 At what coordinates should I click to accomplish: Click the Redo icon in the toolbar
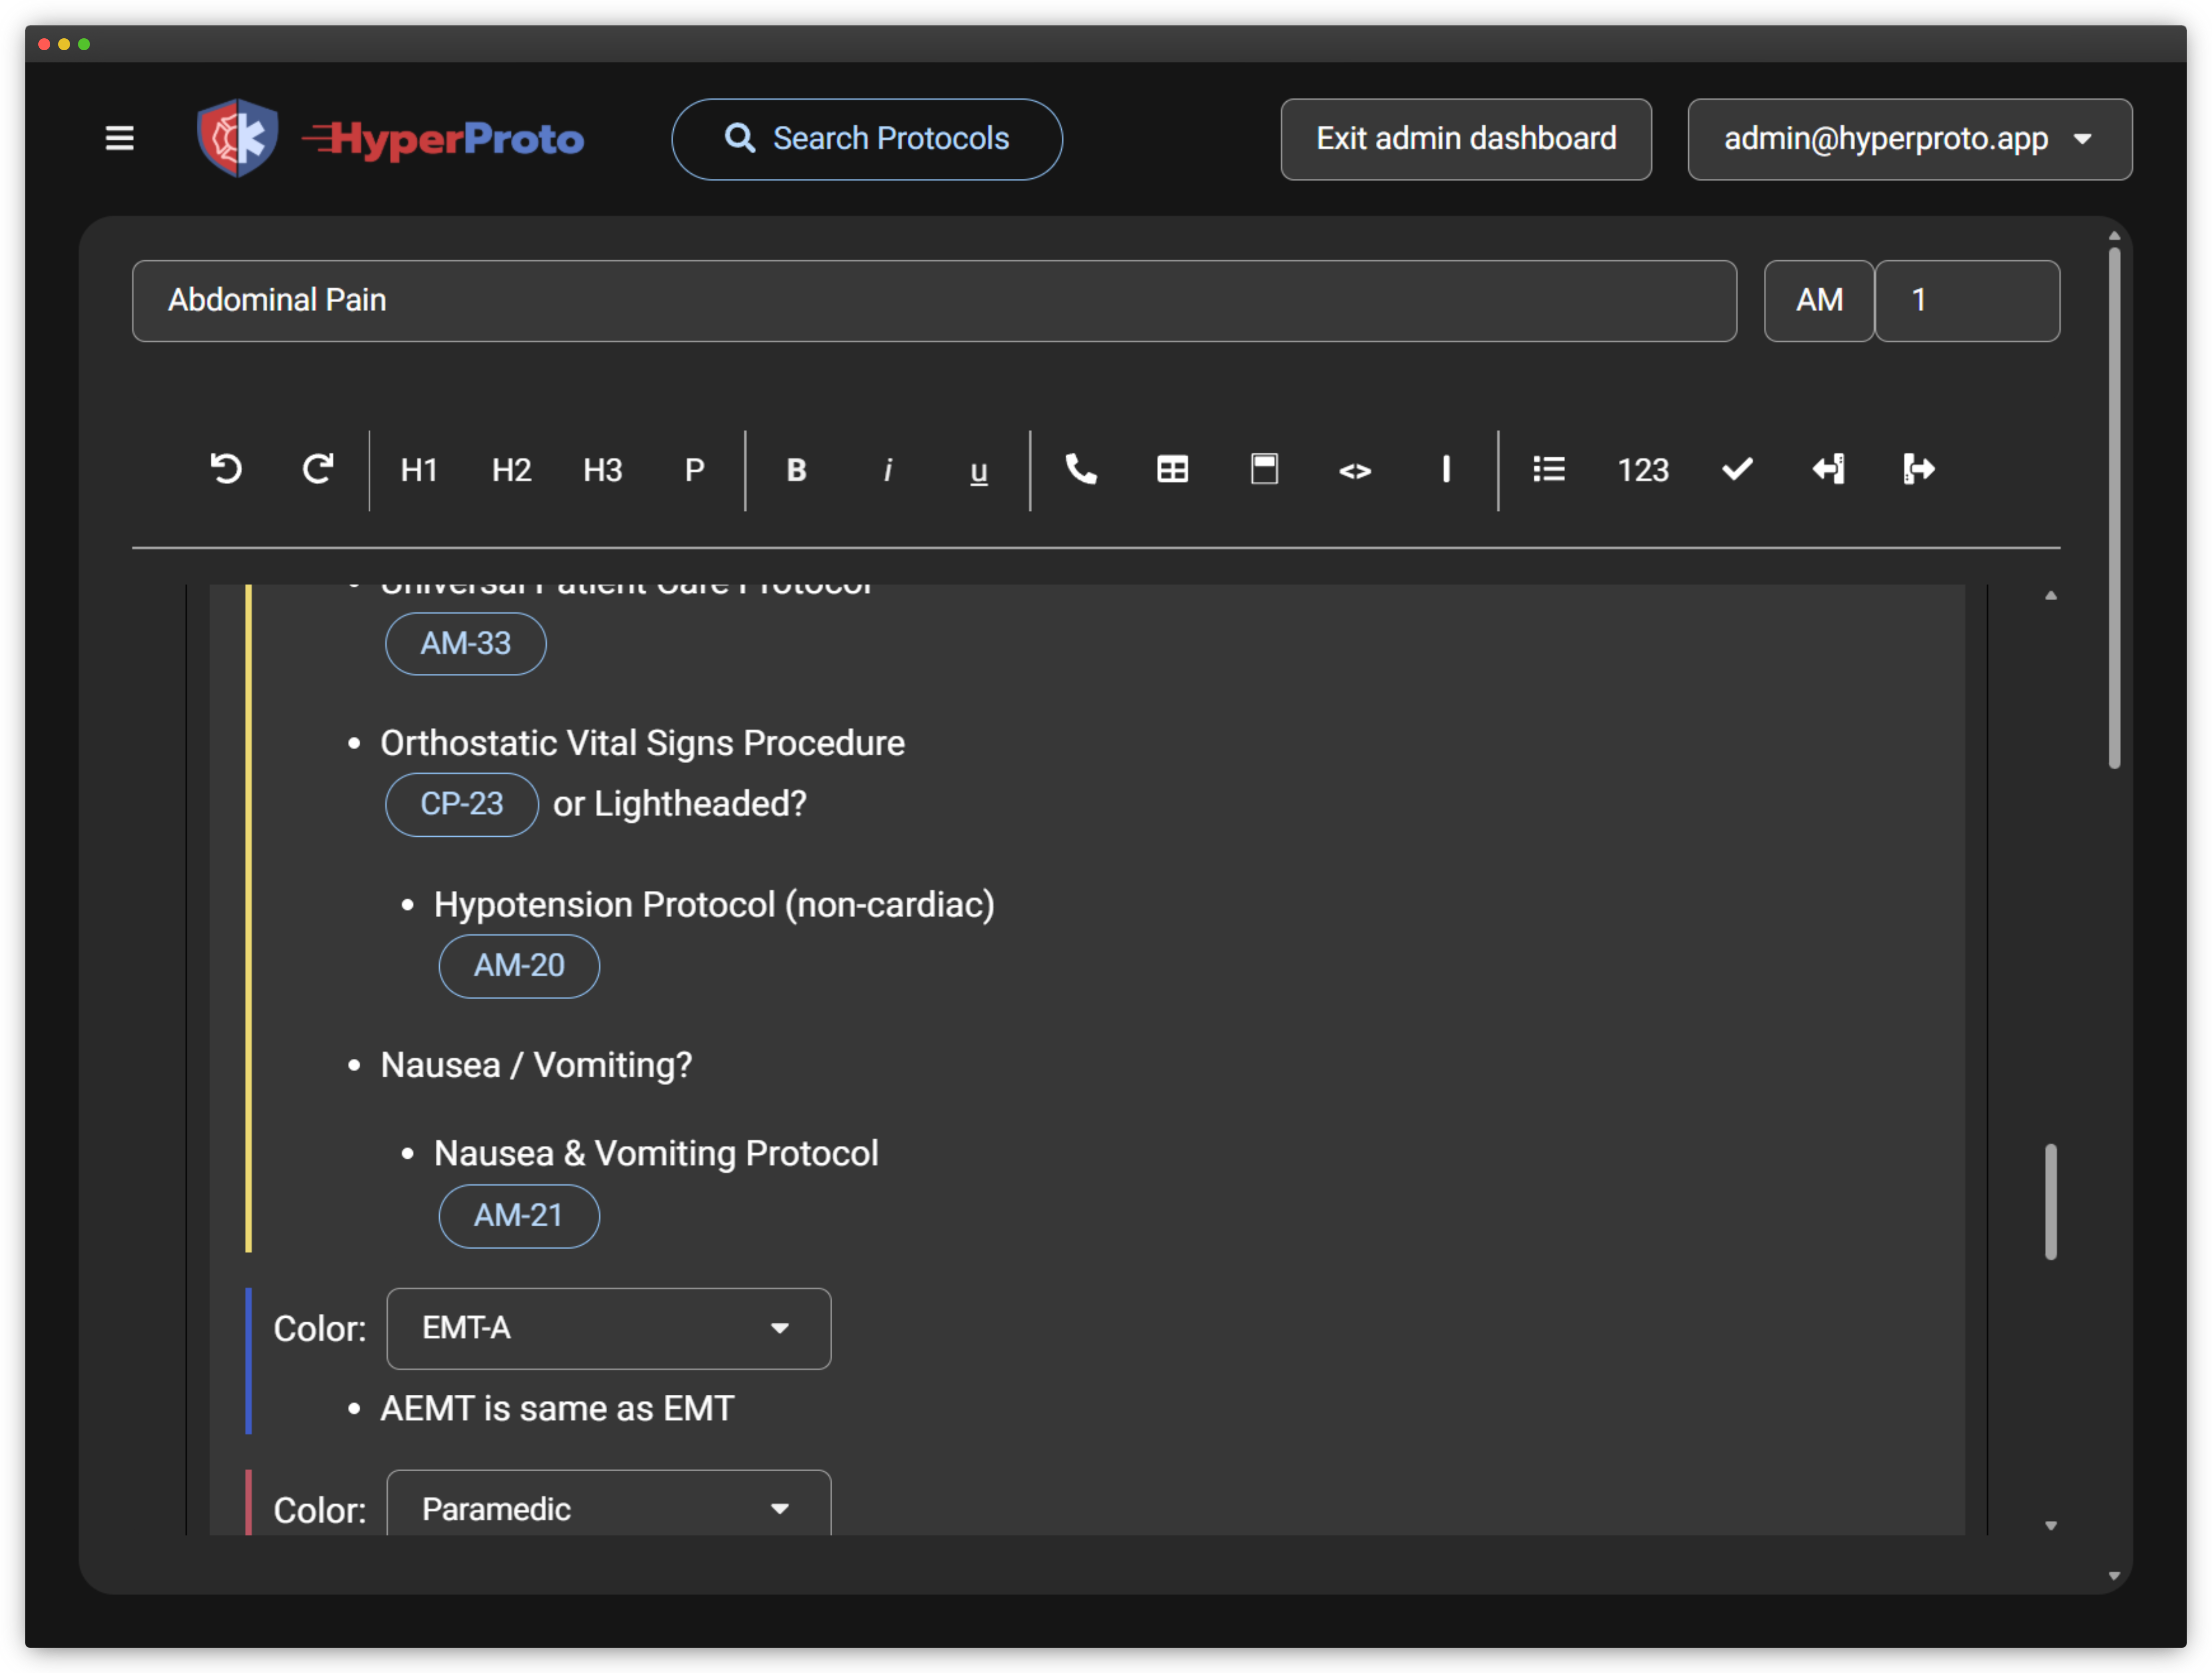click(318, 470)
